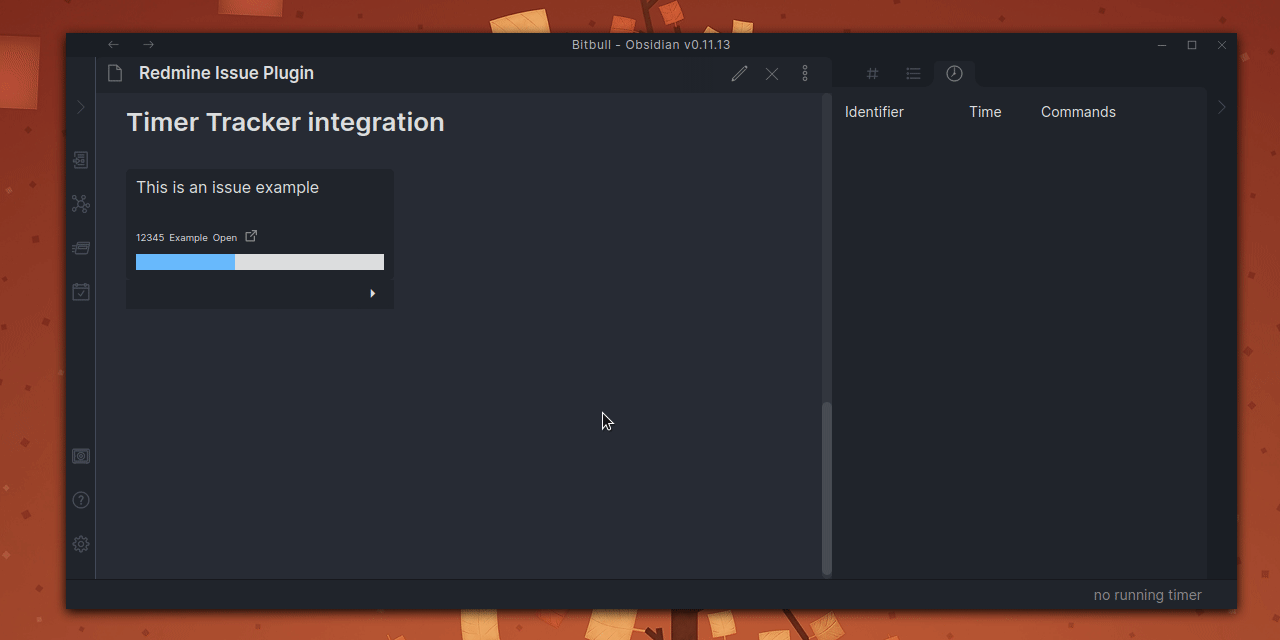This screenshot has height=640, width=1280.
Task: Click the Timer Tracker integration heading
Action: (x=285, y=122)
